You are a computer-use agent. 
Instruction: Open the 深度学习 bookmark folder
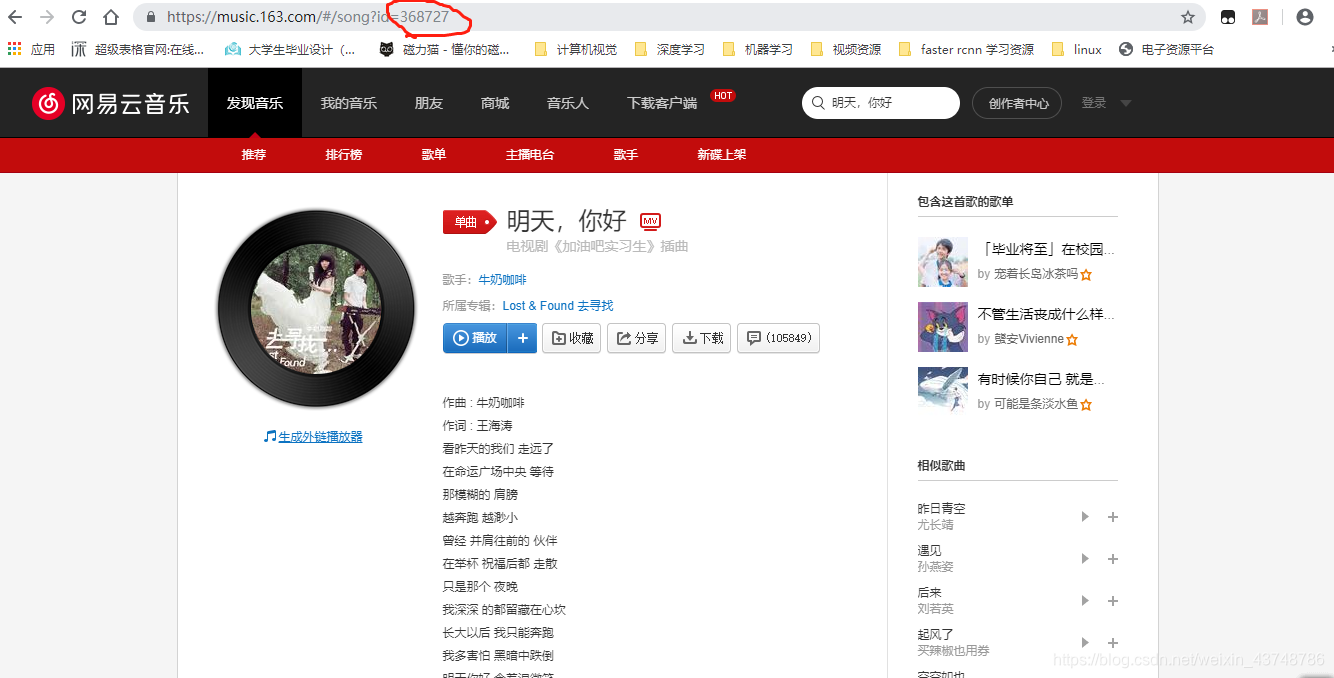tap(670, 49)
